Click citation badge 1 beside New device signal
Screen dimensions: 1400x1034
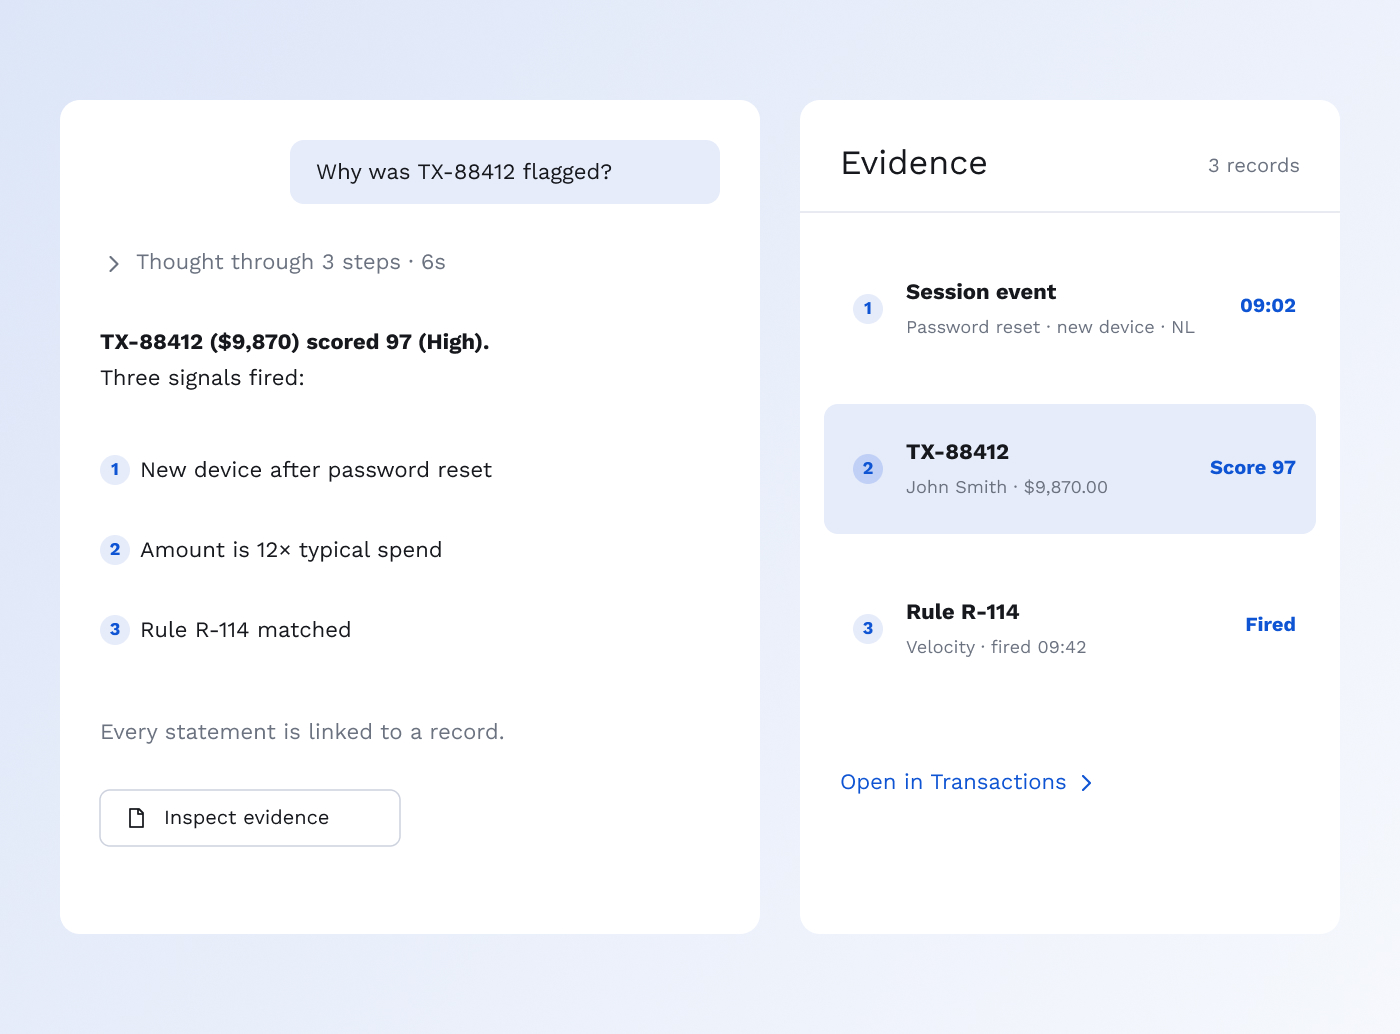click(115, 470)
